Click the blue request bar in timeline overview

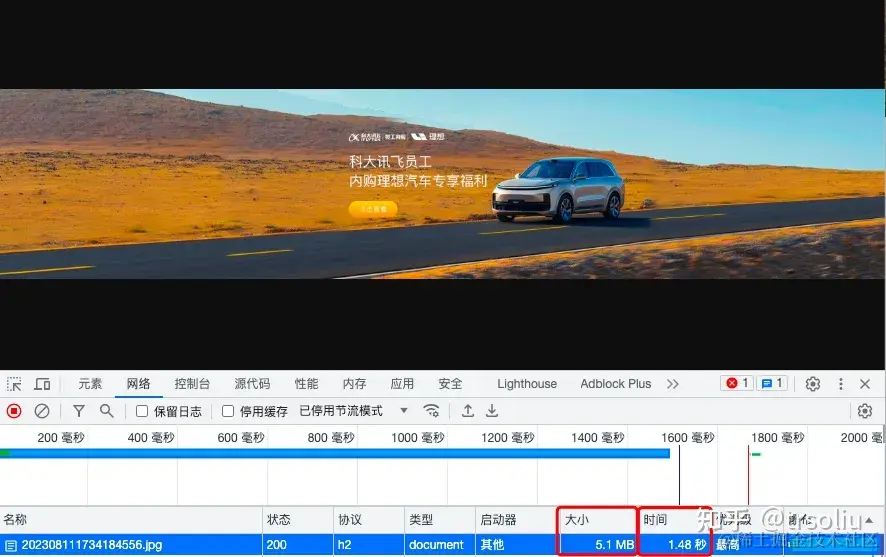[x=335, y=453]
